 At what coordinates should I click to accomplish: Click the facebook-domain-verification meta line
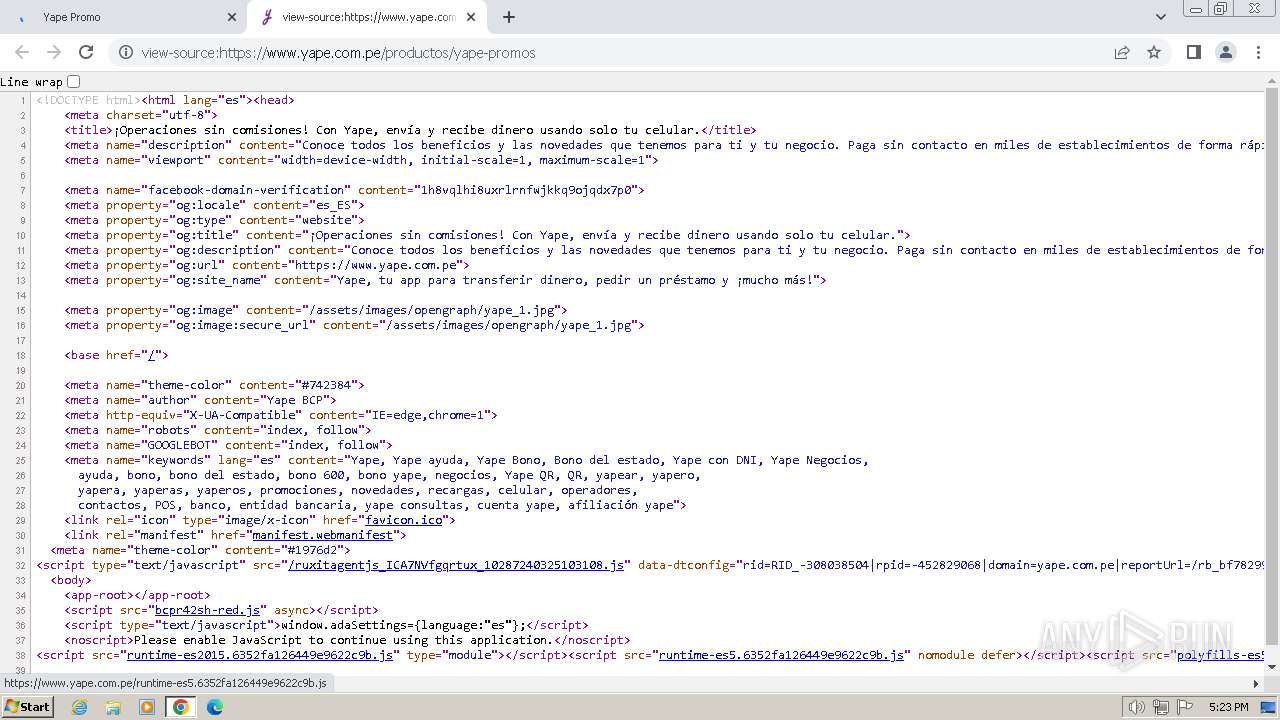click(x=354, y=190)
